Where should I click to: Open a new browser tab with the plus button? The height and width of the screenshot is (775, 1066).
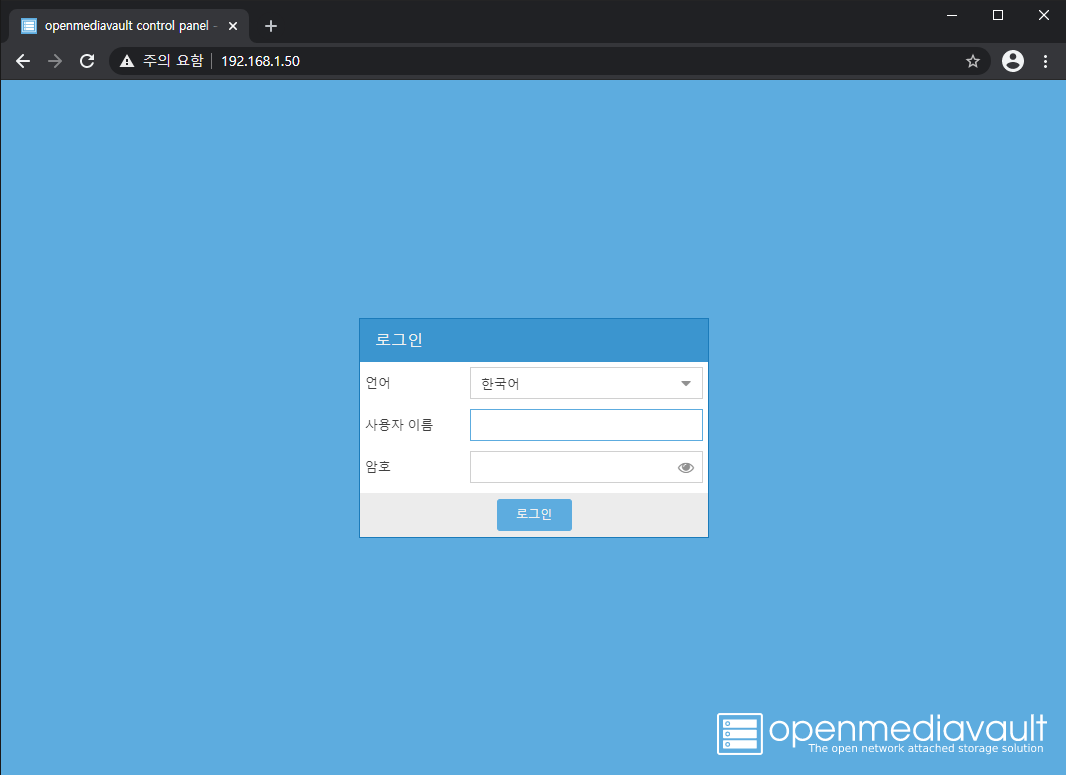pos(270,25)
